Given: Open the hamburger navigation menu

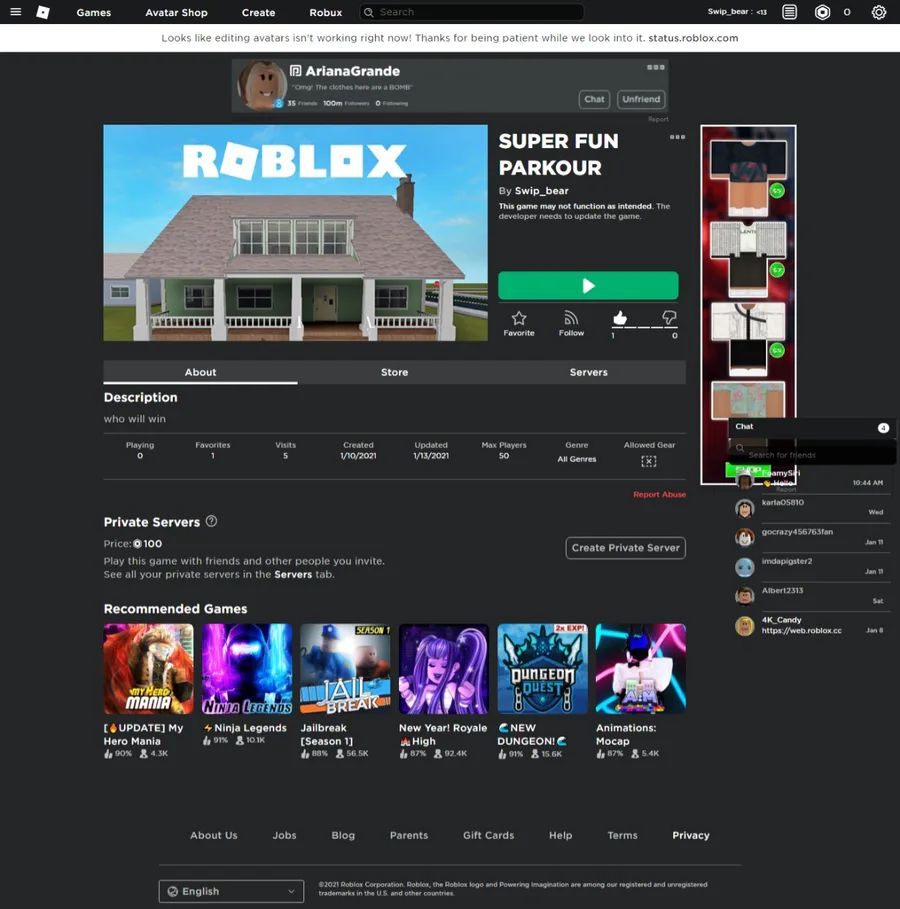Looking at the screenshot, I should coord(16,12).
